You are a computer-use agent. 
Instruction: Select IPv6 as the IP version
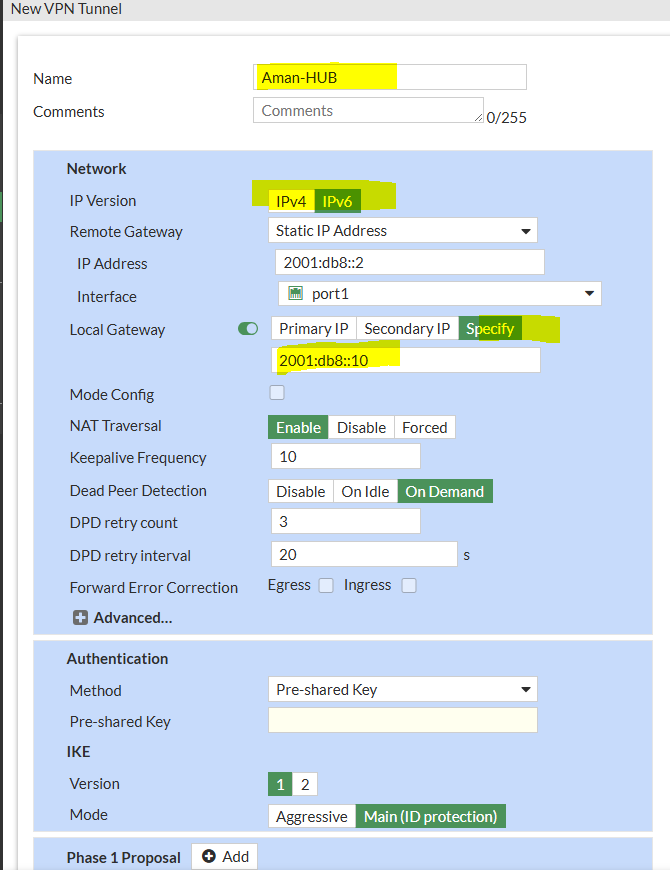337,201
